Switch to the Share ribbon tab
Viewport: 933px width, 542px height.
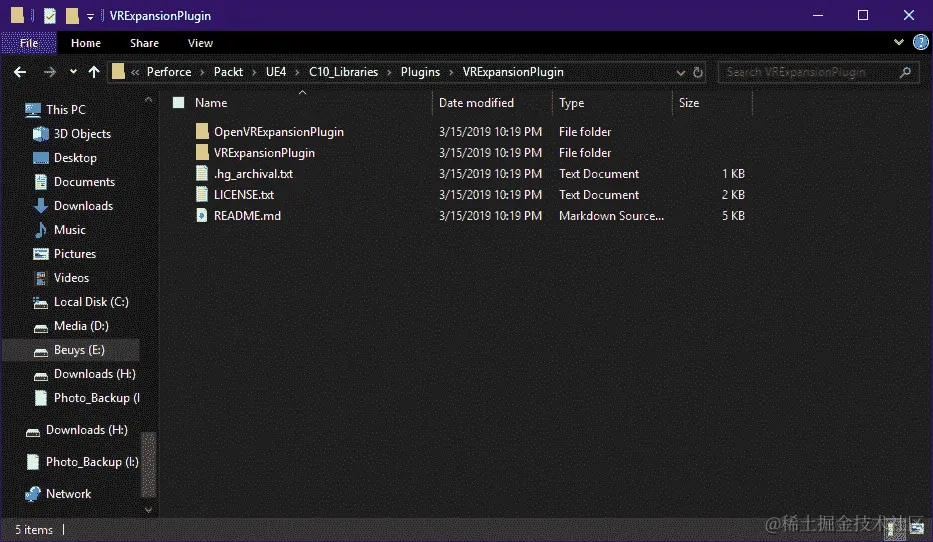tap(145, 43)
